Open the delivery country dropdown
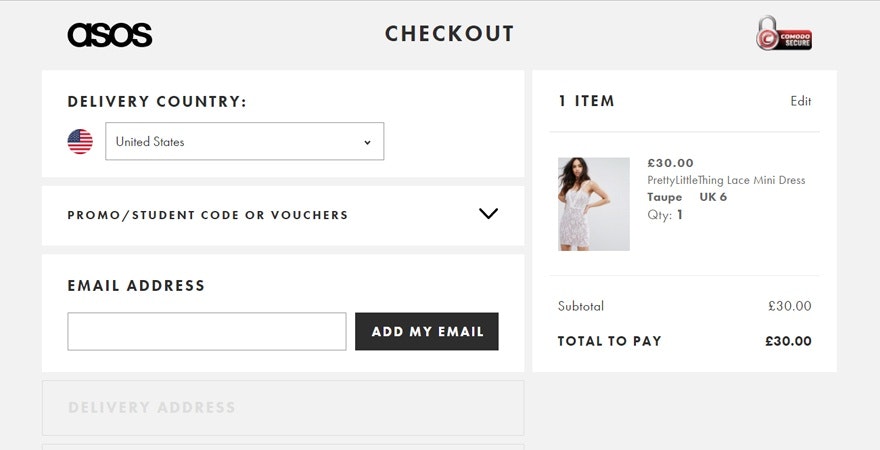The width and height of the screenshot is (880, 450). [244, 141]
